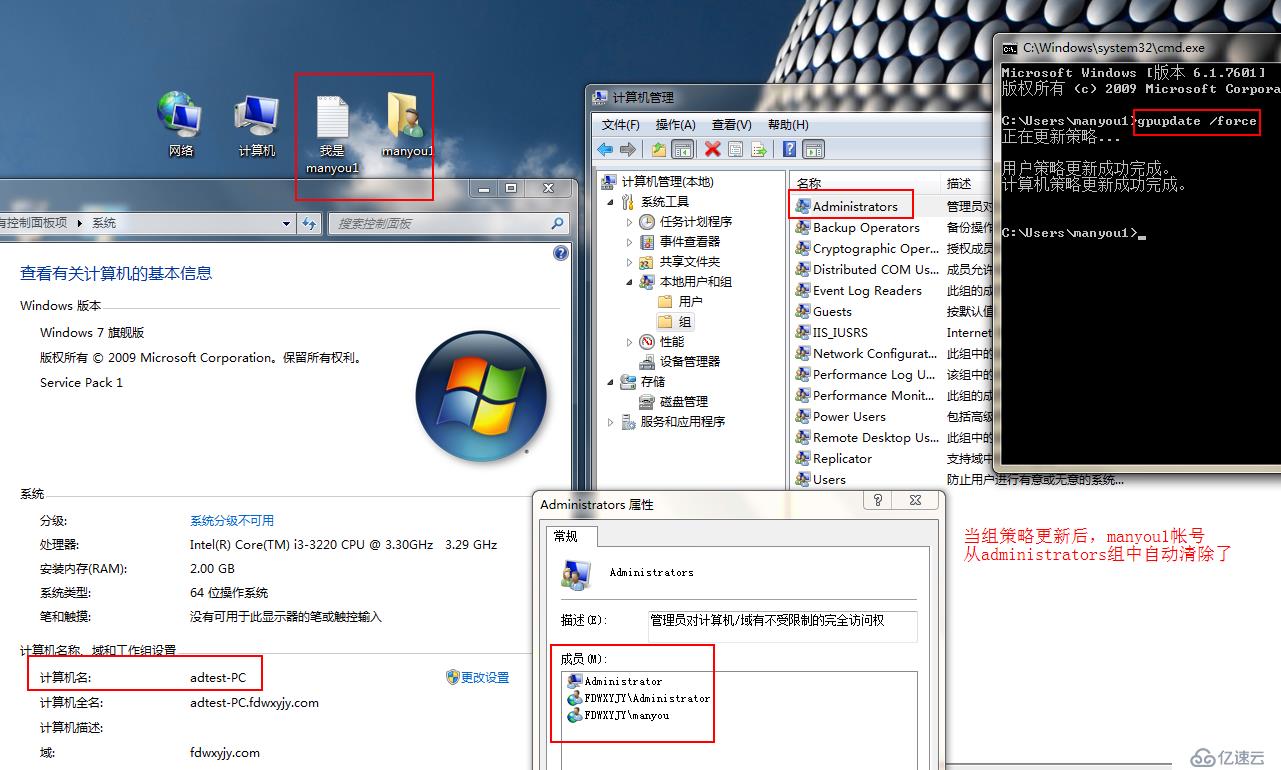Toggle show/hide console tree toolbar icon
The height and width of the screenshot is (770, 1281).
[x=682, y=149]
